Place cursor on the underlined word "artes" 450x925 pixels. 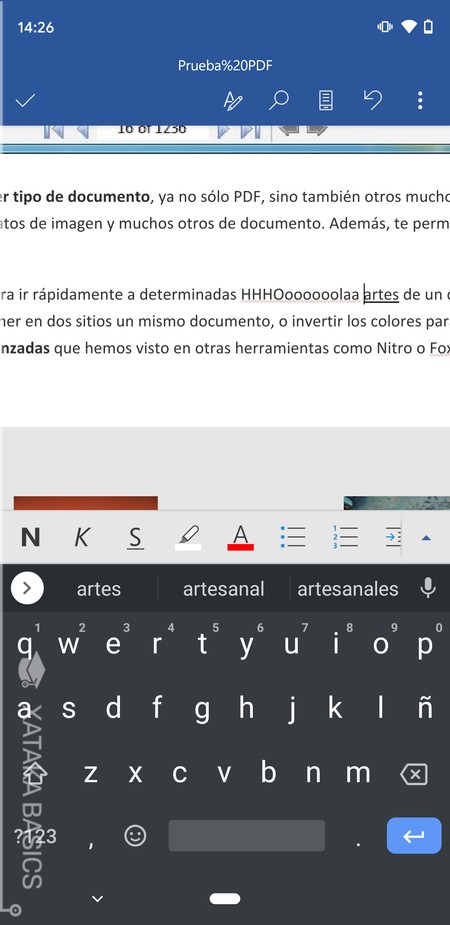point(381,293)
